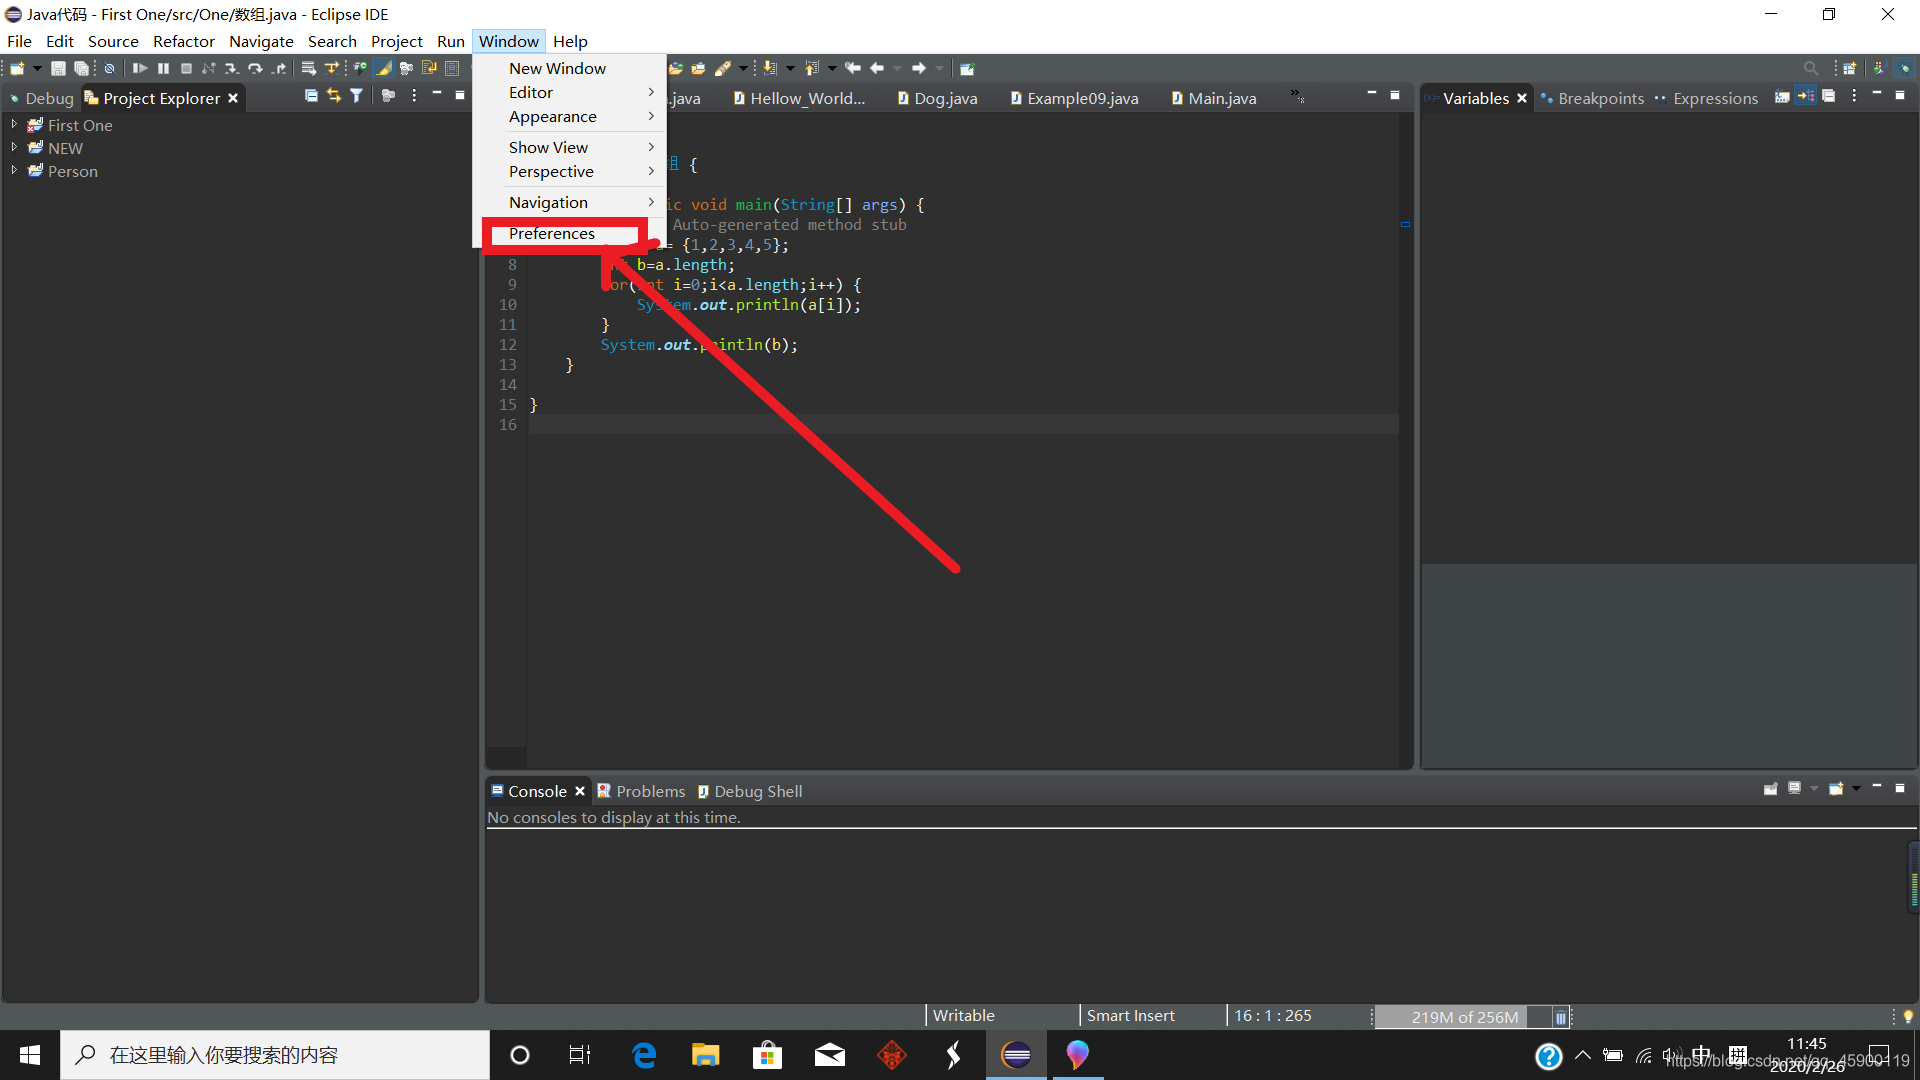Toggle Skip All Breakpoints
The width and height of the screenshot is (1920, 1080).
tap(110, 68)
